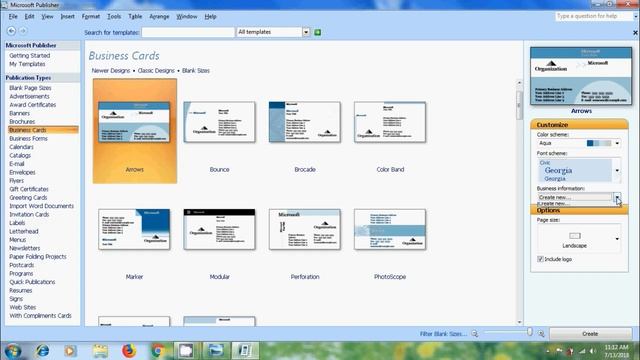This screenshot has width=640, height=360.
Task: Switch to Publisher taskbar button
Action: coord(245,351)
